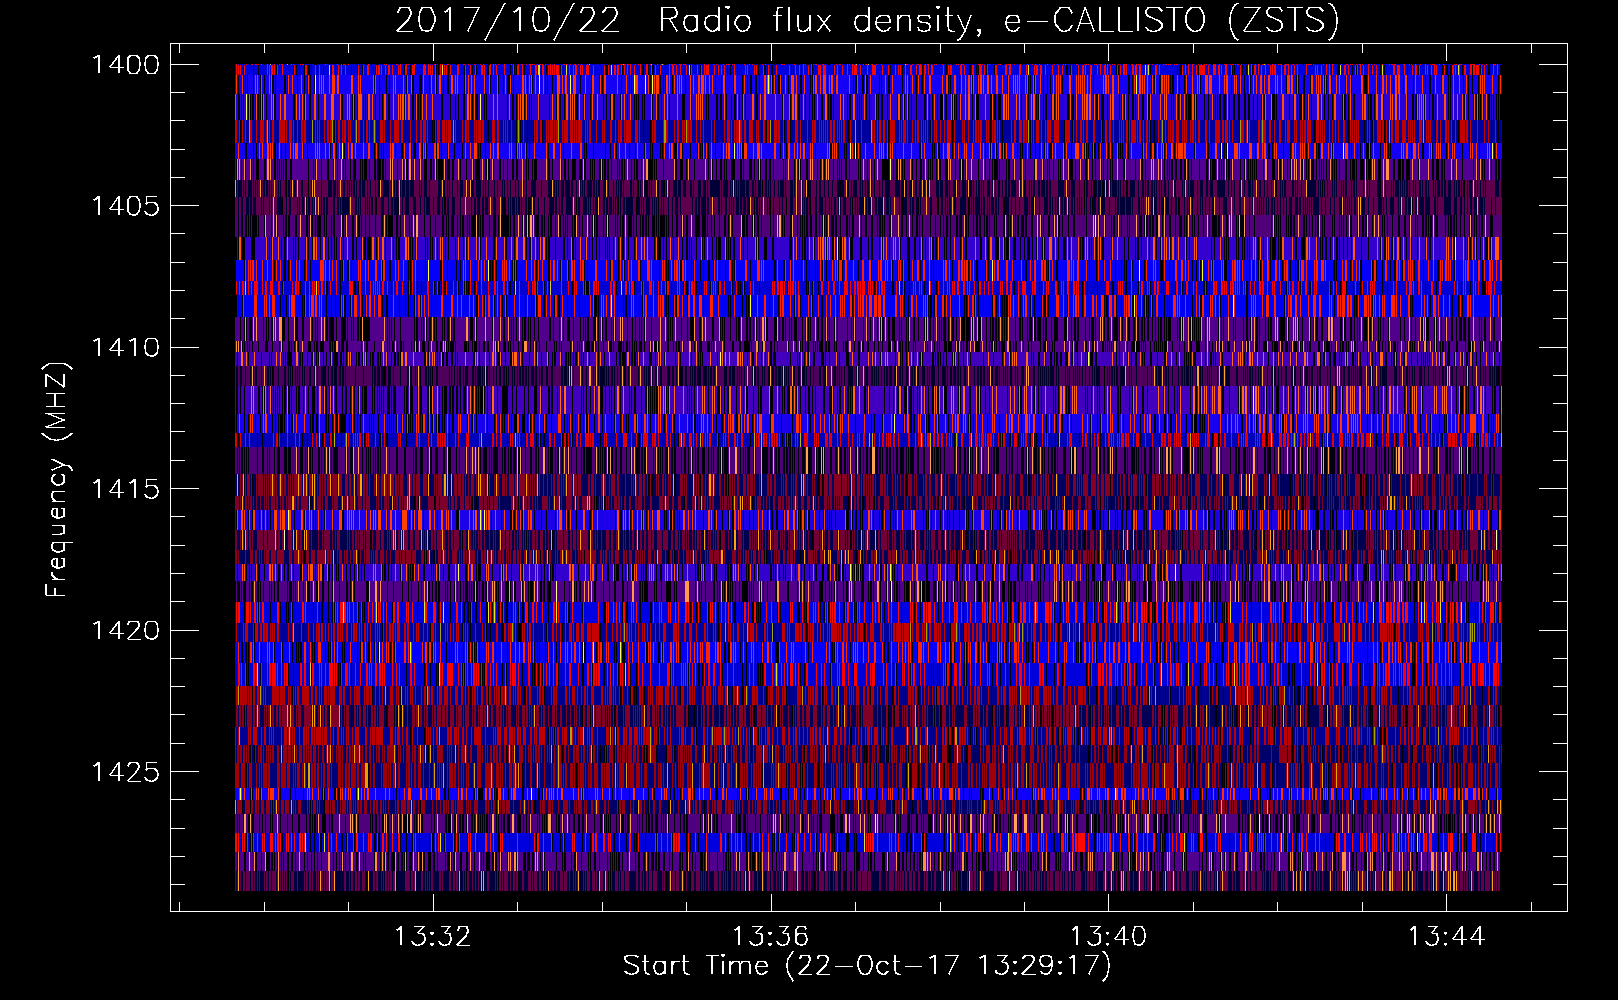Image resolution: width=1618 pixels, height=1000 pixels.
Task: Click the 'Start Time (22-Oct-17 13:29:17)' axis title
Action: pos(867,966)
